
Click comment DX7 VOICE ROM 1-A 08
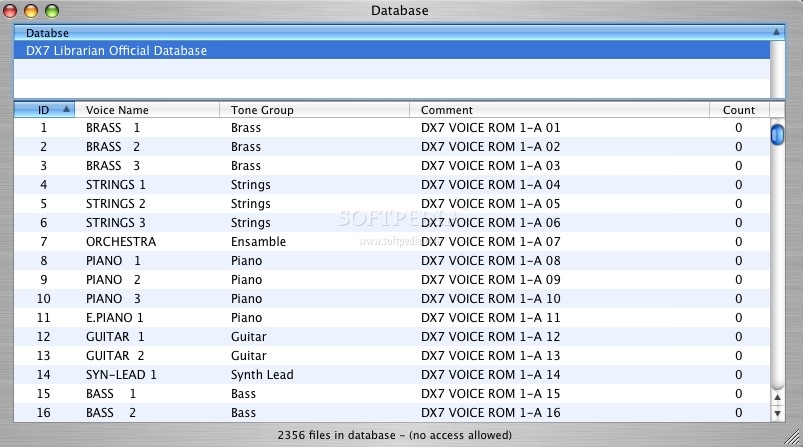point(490,261)
